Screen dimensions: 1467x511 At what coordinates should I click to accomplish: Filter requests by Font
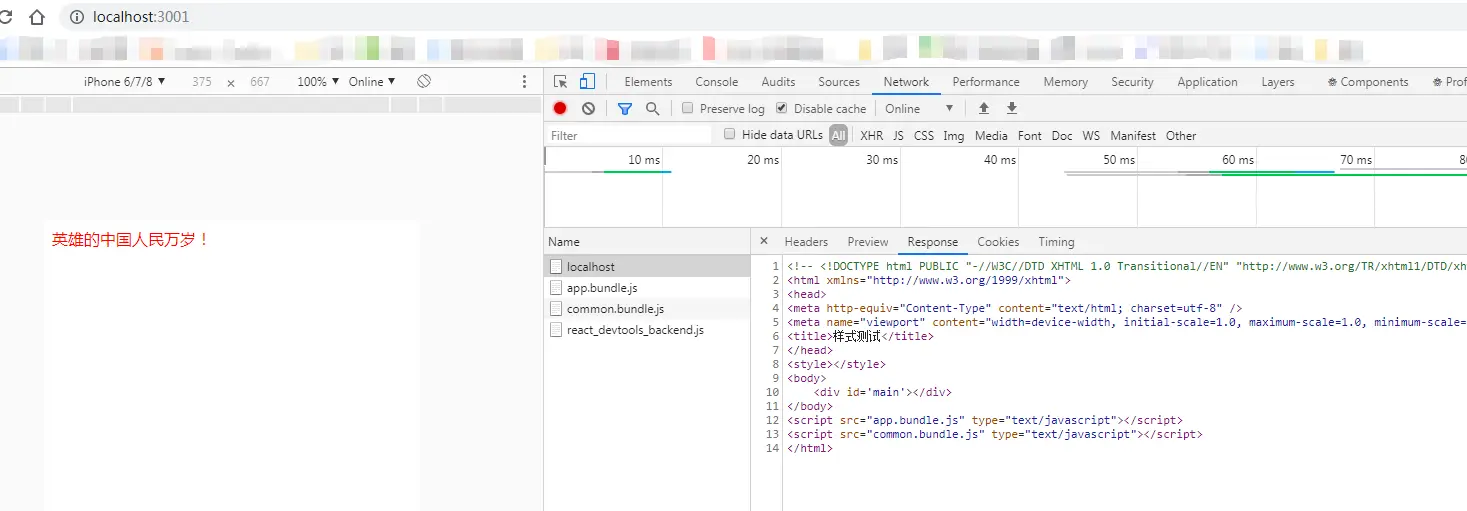pos(1030,135)
